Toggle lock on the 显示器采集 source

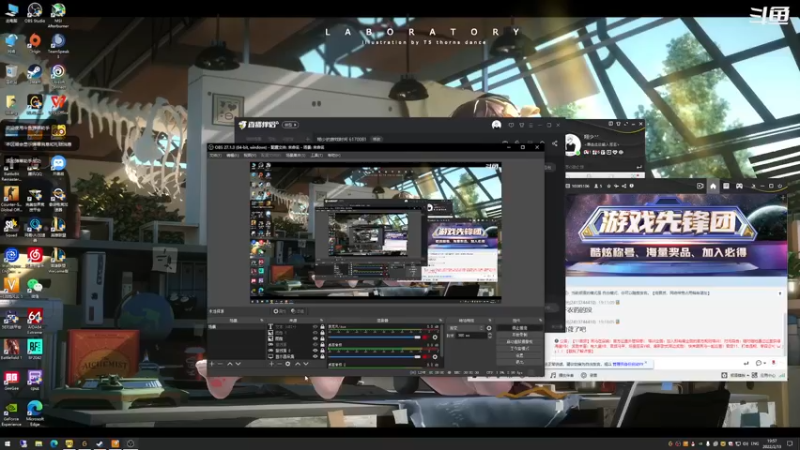coord(322,357)
